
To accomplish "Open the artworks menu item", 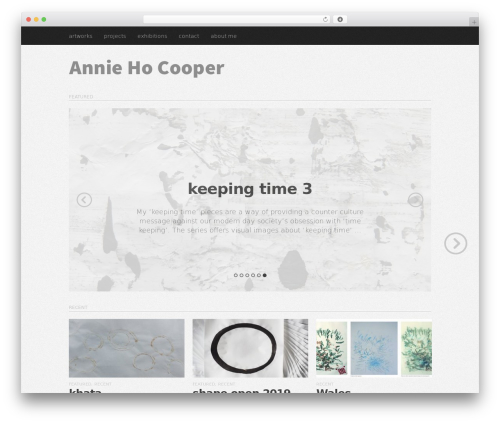I will pos(80,36).
